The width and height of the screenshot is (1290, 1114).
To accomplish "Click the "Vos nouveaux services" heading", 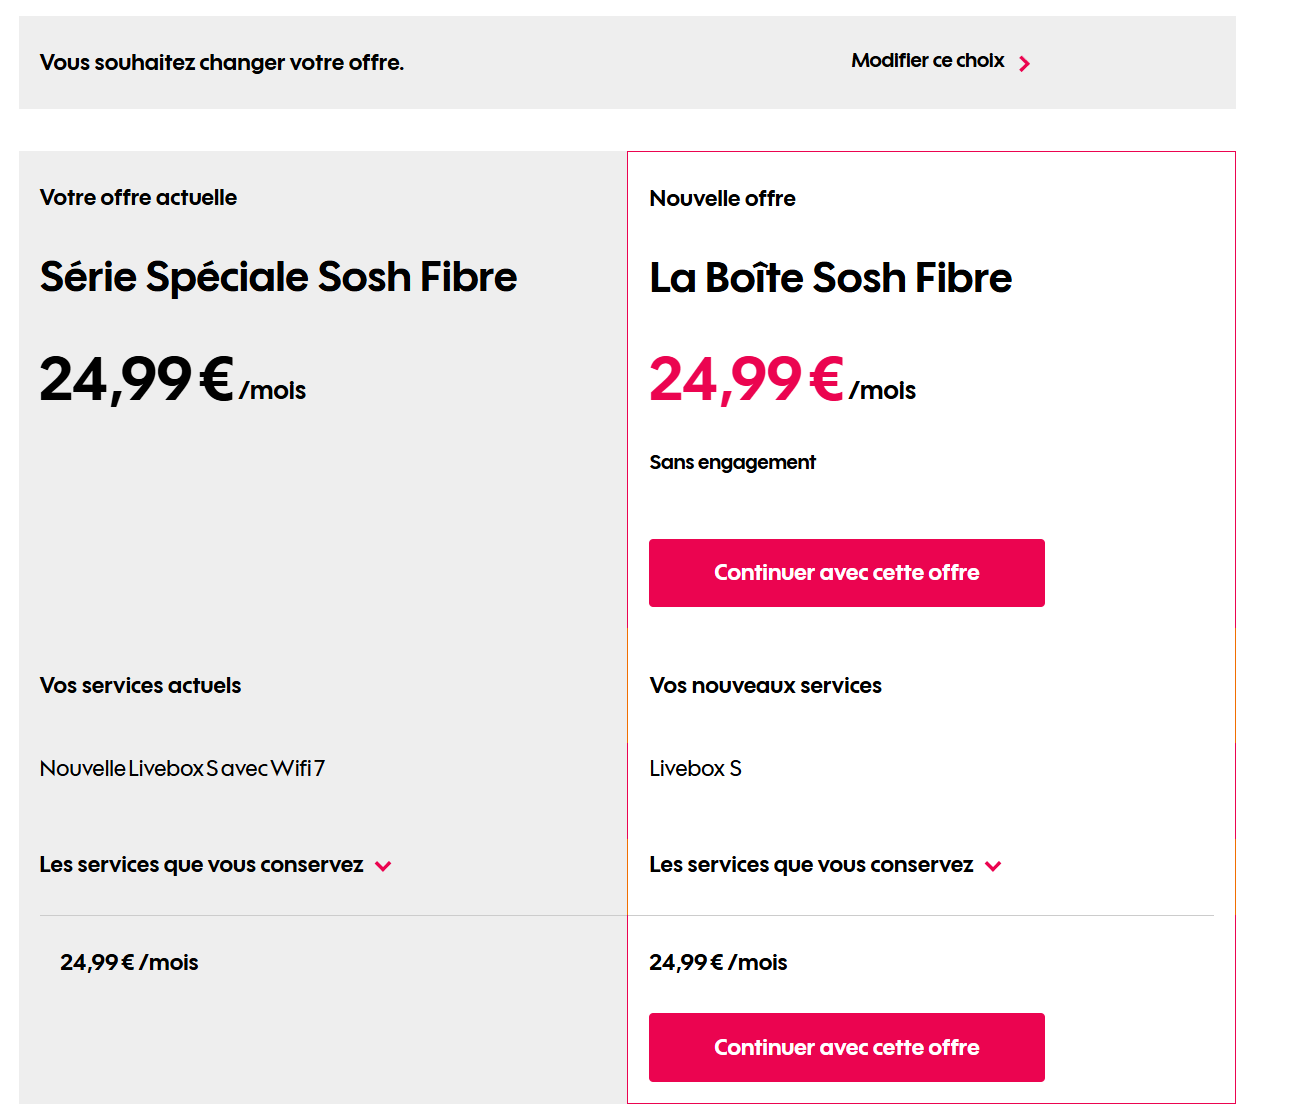I will [x=765, y=686].
